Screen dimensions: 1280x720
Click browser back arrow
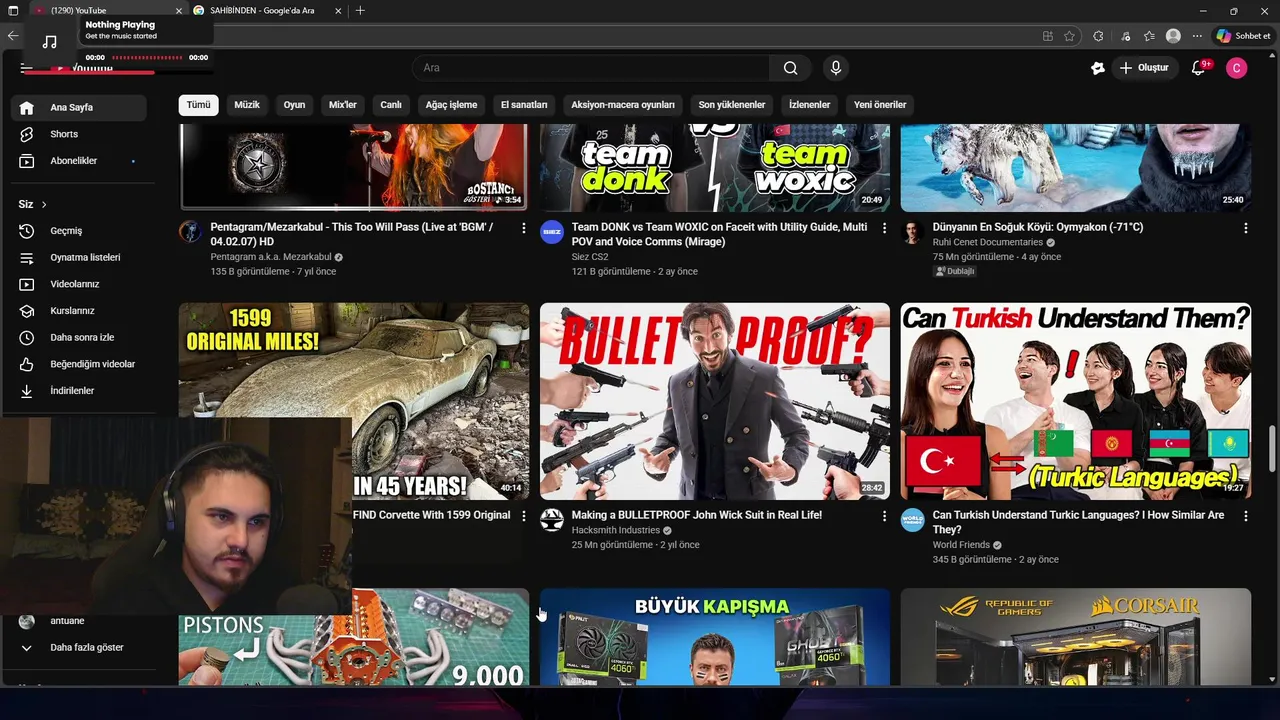click(x=12, y=36)
